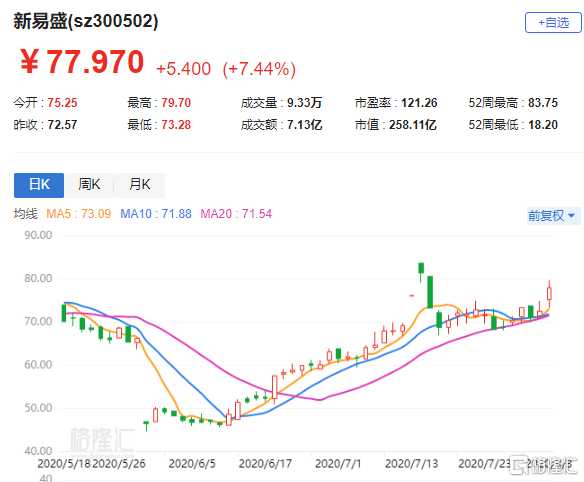Screen dimensions: 584x482
Task: Switch to the 日K daily chart tab
Action: (39, 185)
